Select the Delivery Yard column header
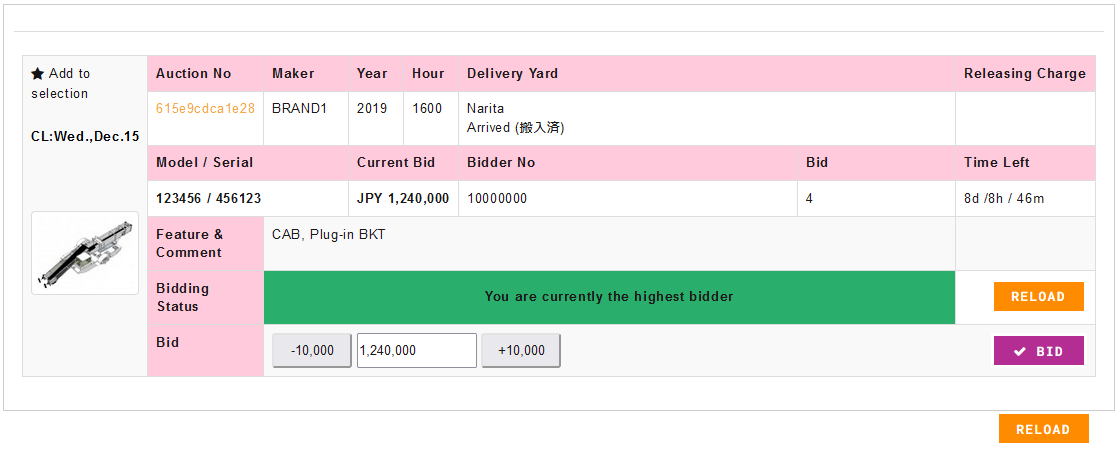The image size is (1120, 452). [x=512, y=74]
